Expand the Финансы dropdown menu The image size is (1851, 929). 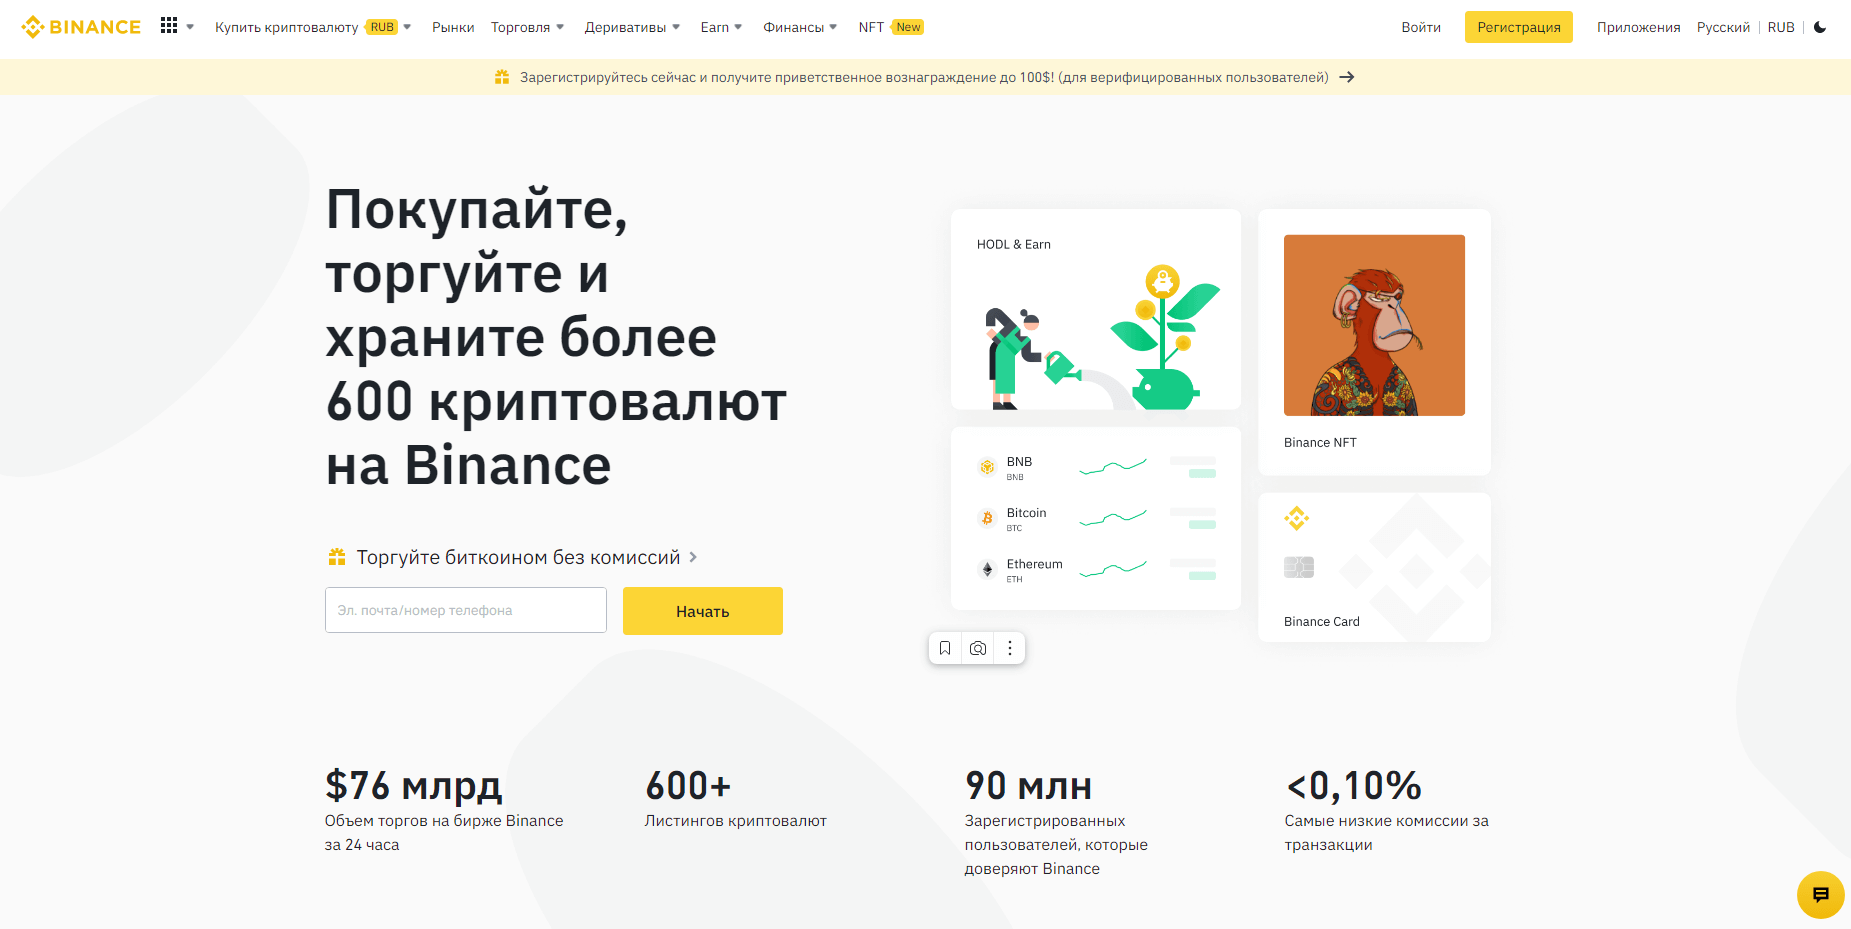coord(800,27)
